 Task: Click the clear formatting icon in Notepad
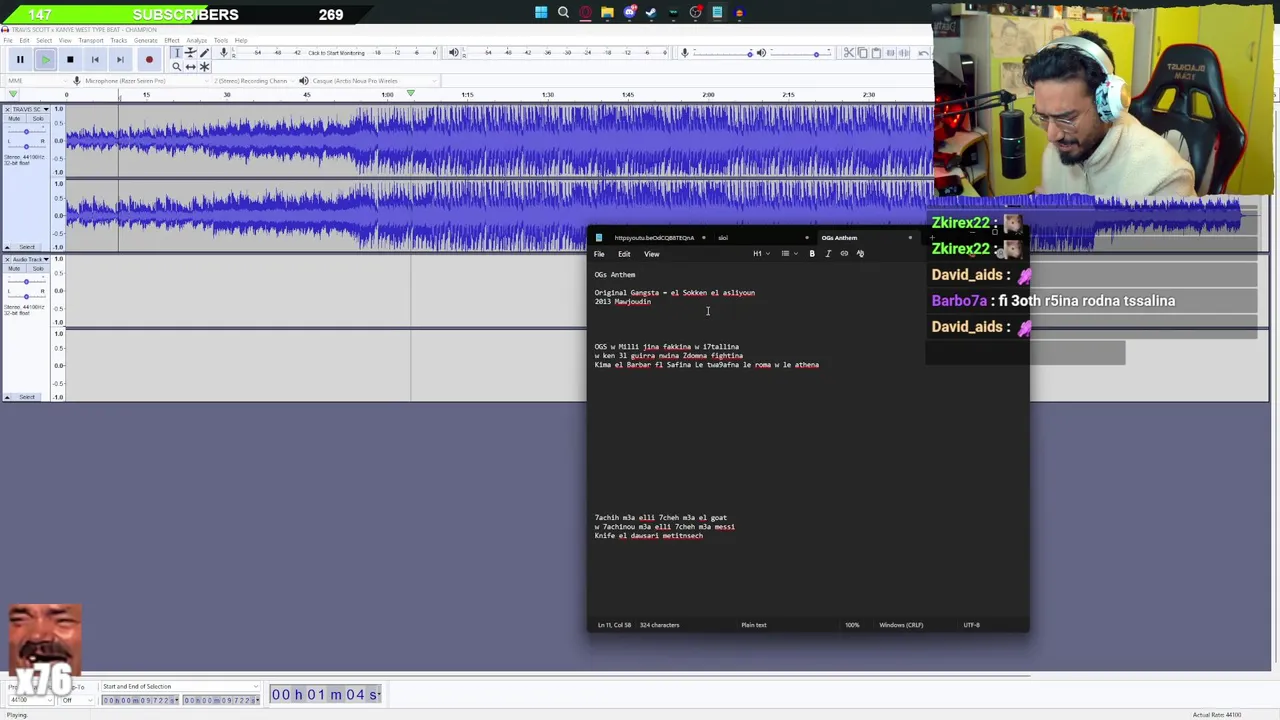pos(860,254)
